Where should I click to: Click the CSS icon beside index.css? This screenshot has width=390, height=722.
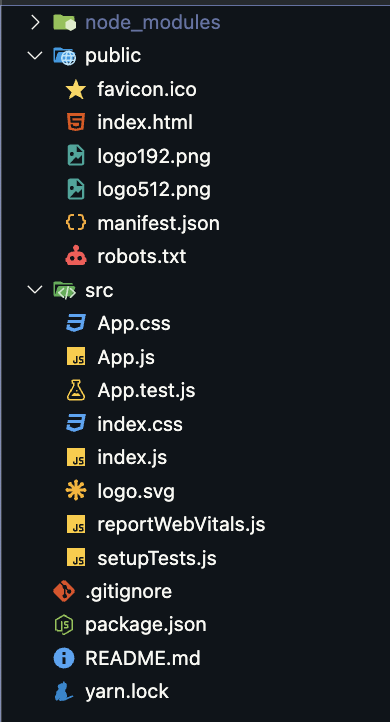(76, 424)
